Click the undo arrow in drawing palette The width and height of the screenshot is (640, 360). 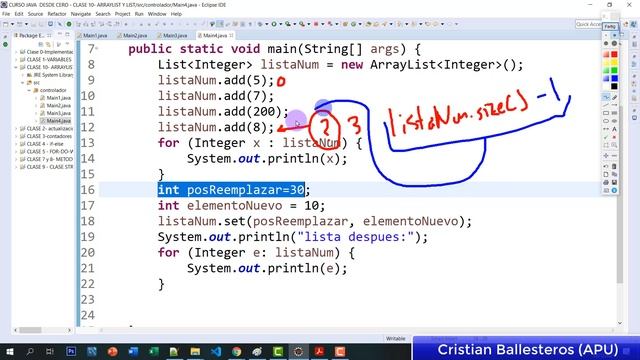(606, 166)
